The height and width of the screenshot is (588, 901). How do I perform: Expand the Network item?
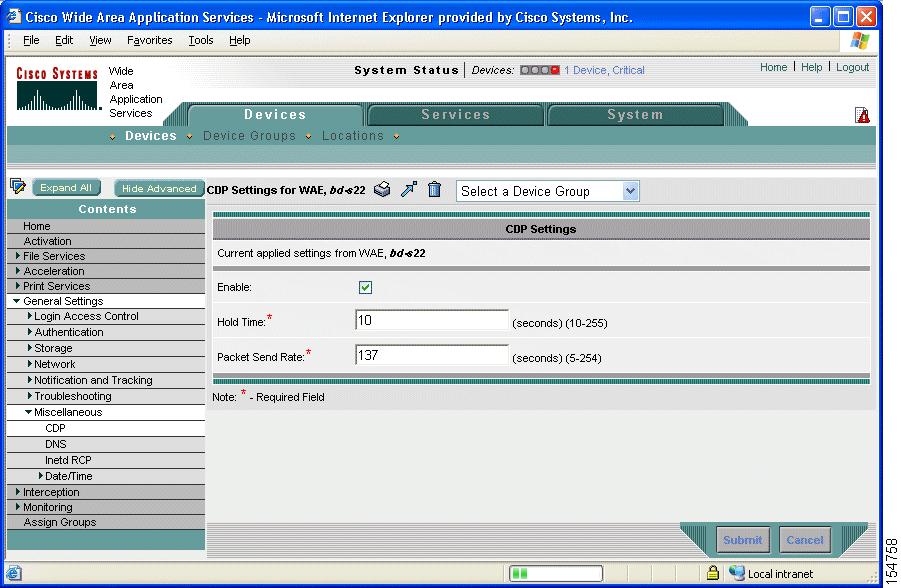pos(30,364)
